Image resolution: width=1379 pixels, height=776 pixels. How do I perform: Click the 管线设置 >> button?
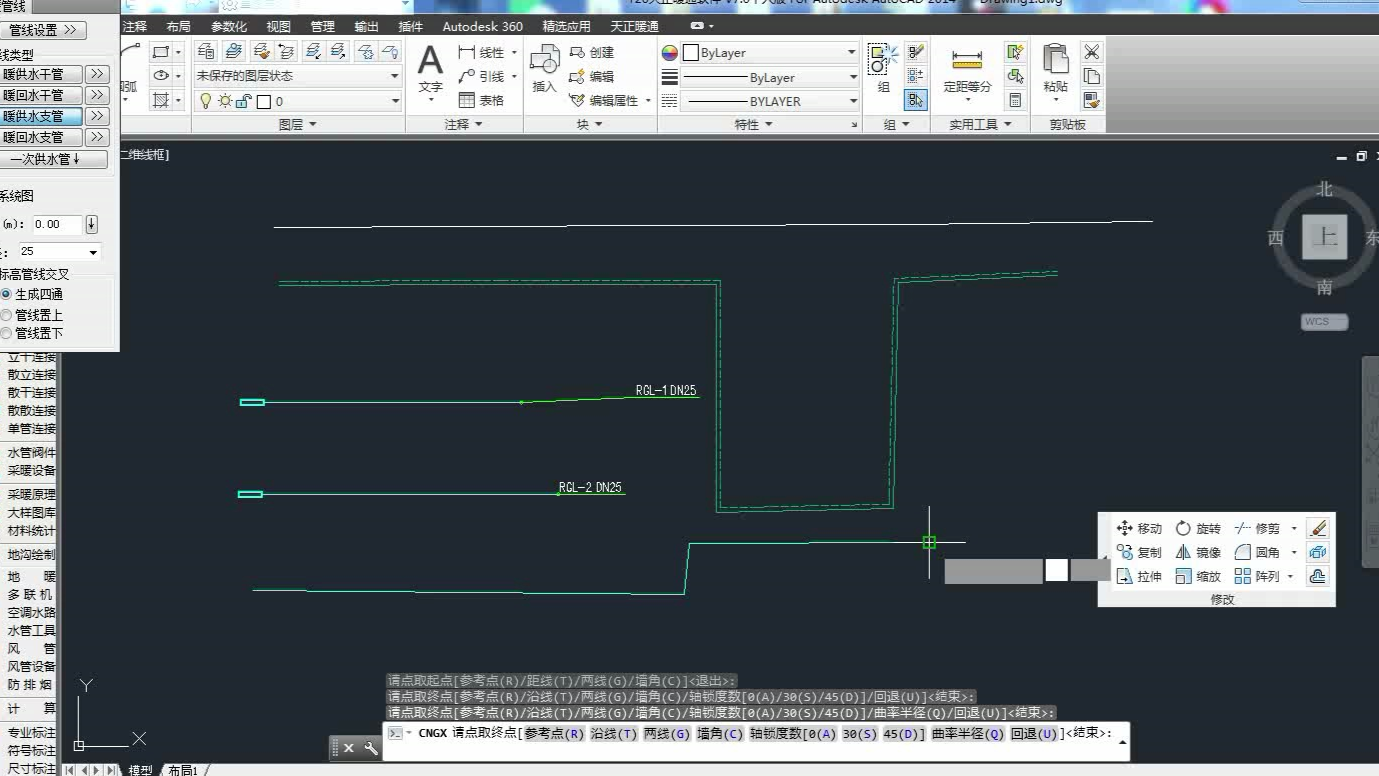click(43, 31)
